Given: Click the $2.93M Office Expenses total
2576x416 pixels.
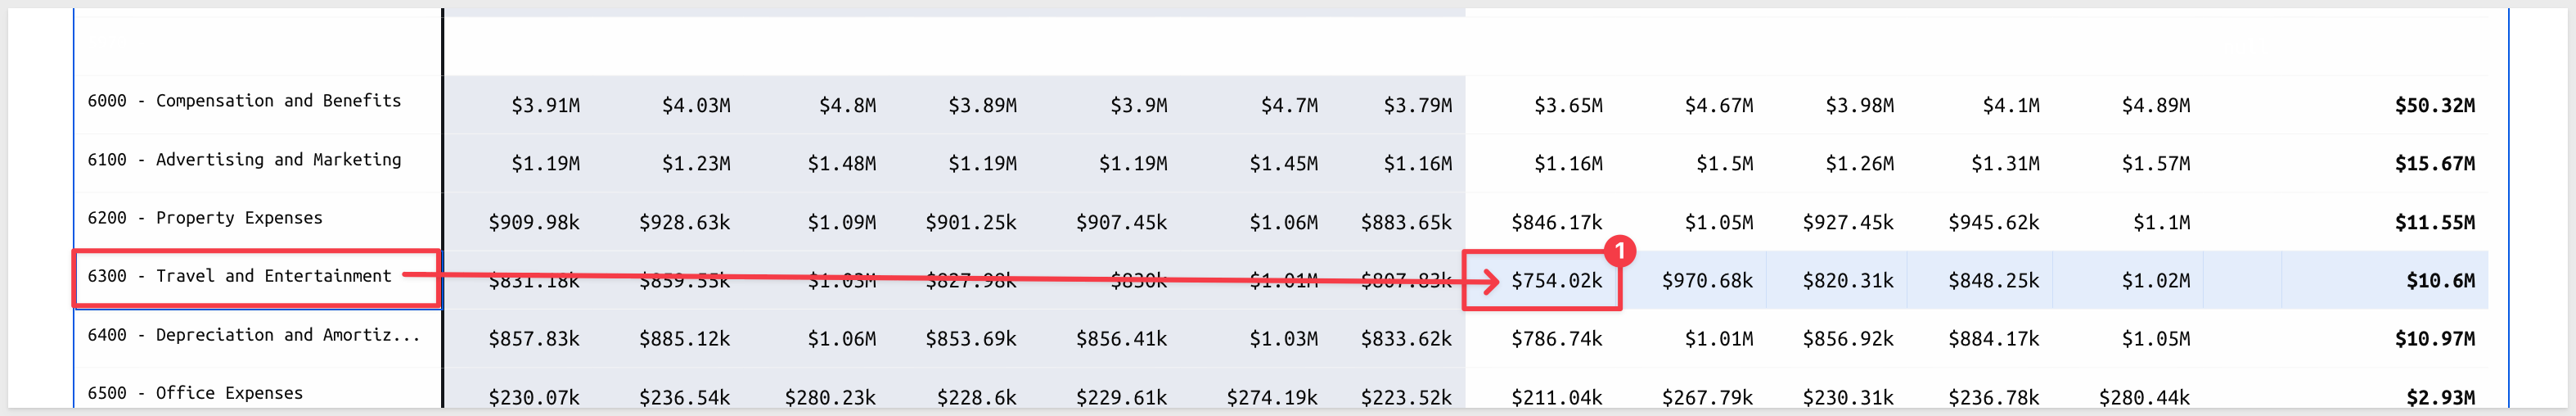Looking at the screenshot, I should [x=2440, y=398].
